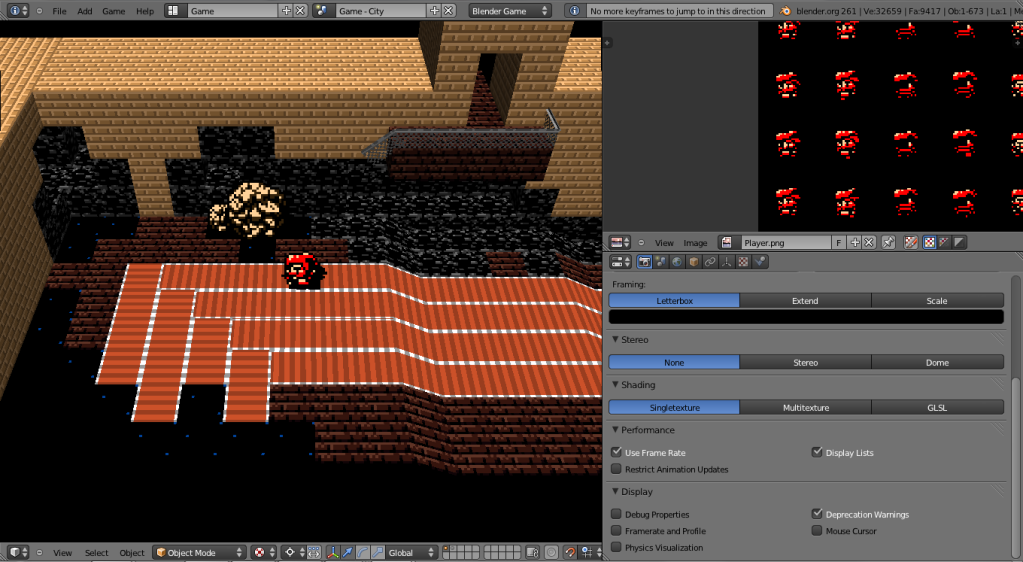The width and height of the screenshot is (1023, 562).
Task: Add new scene next to Game - City
Action: (435, 11)
